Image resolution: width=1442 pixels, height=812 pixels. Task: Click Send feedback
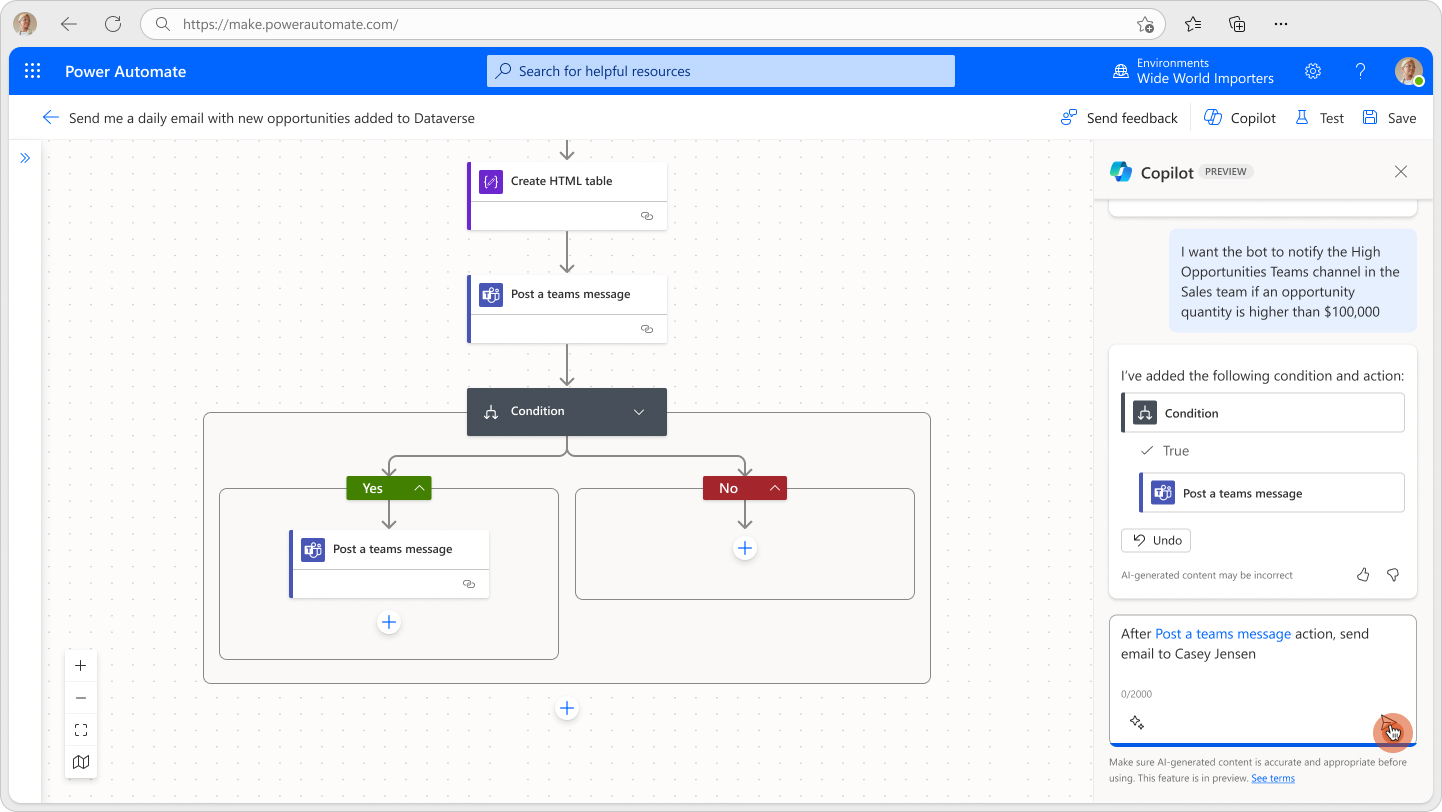click(1119, 118)
